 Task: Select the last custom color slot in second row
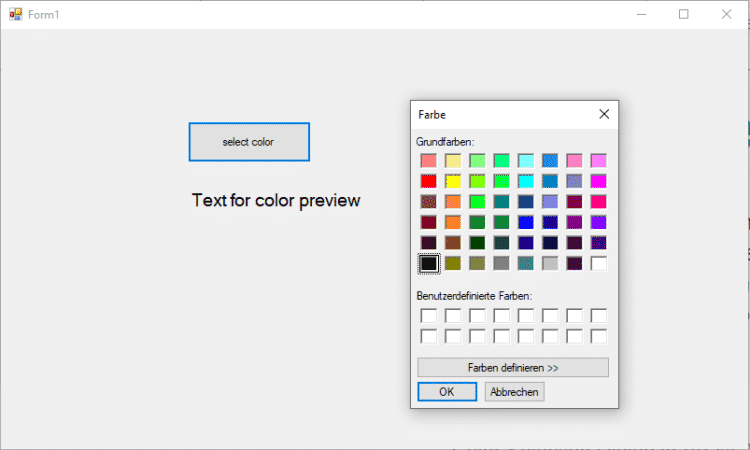point(598,336)
